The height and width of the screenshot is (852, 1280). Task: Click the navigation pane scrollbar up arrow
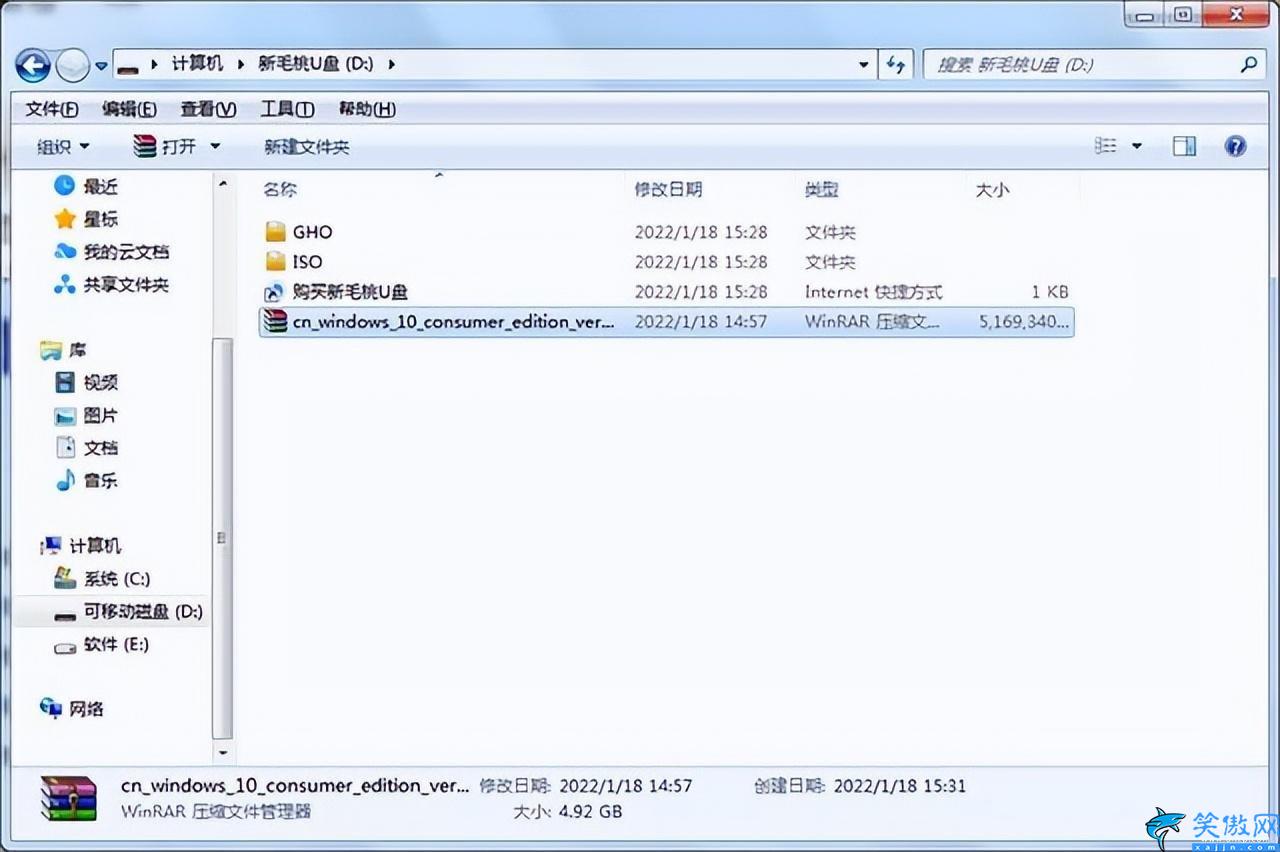223,184
